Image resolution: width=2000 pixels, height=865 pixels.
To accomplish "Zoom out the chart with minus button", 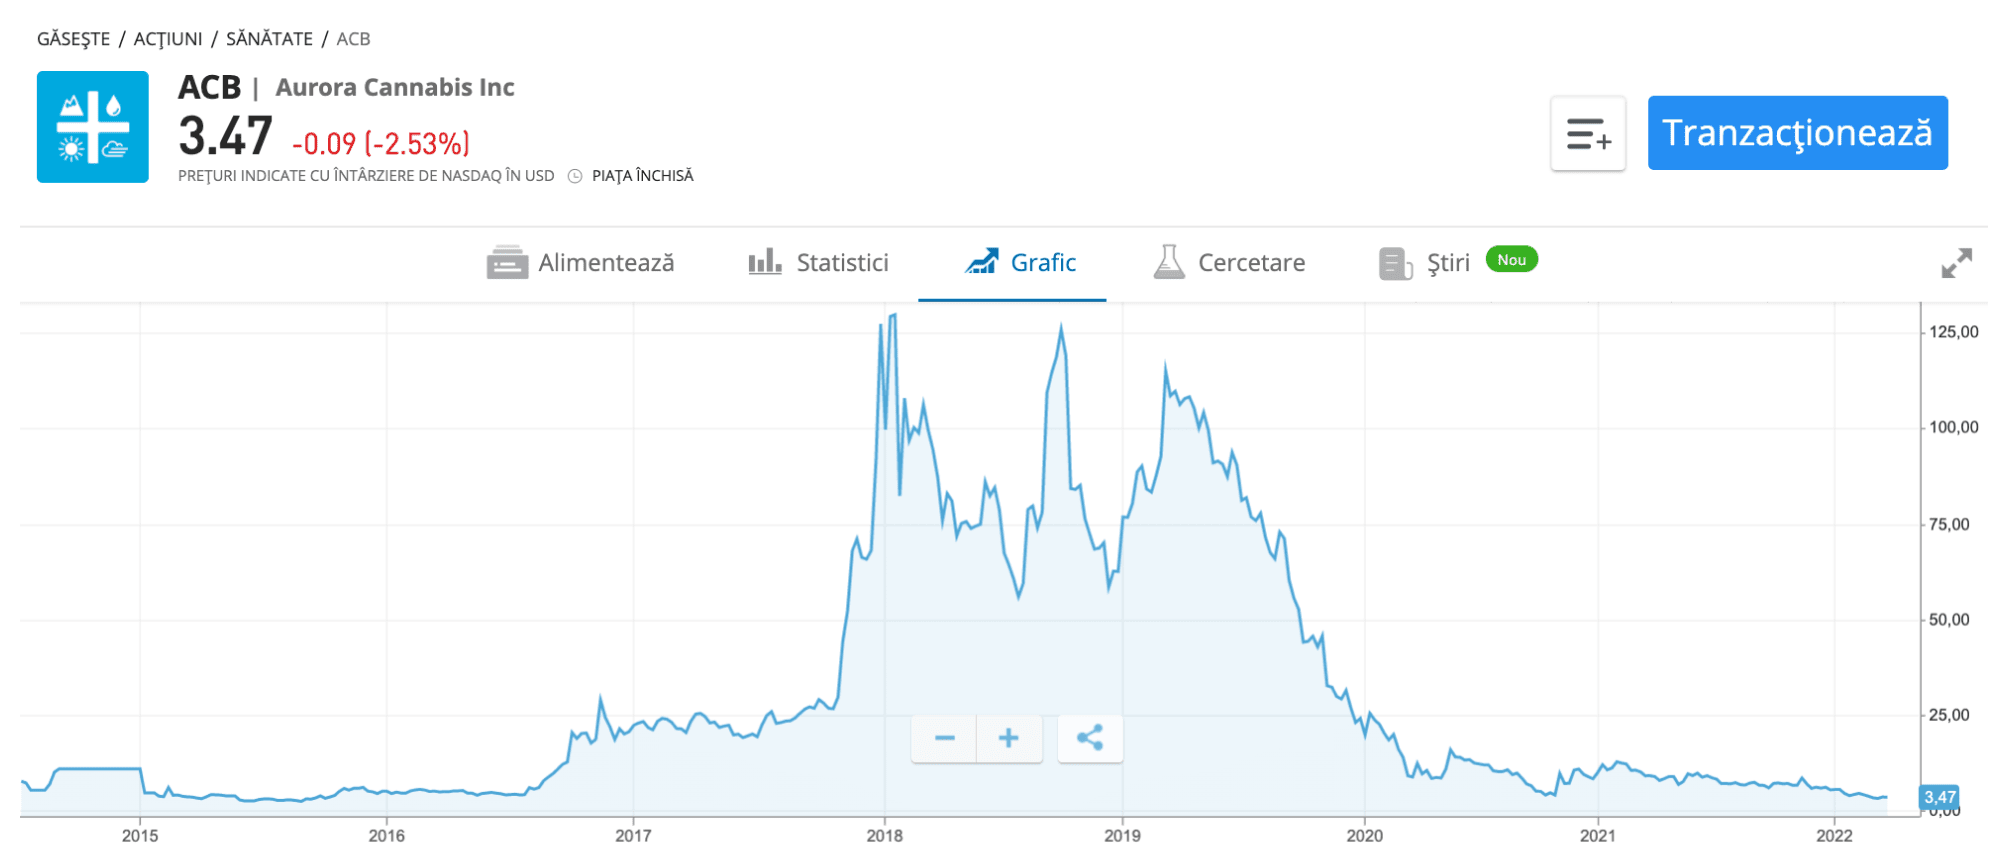I will [x=944, y=738].
